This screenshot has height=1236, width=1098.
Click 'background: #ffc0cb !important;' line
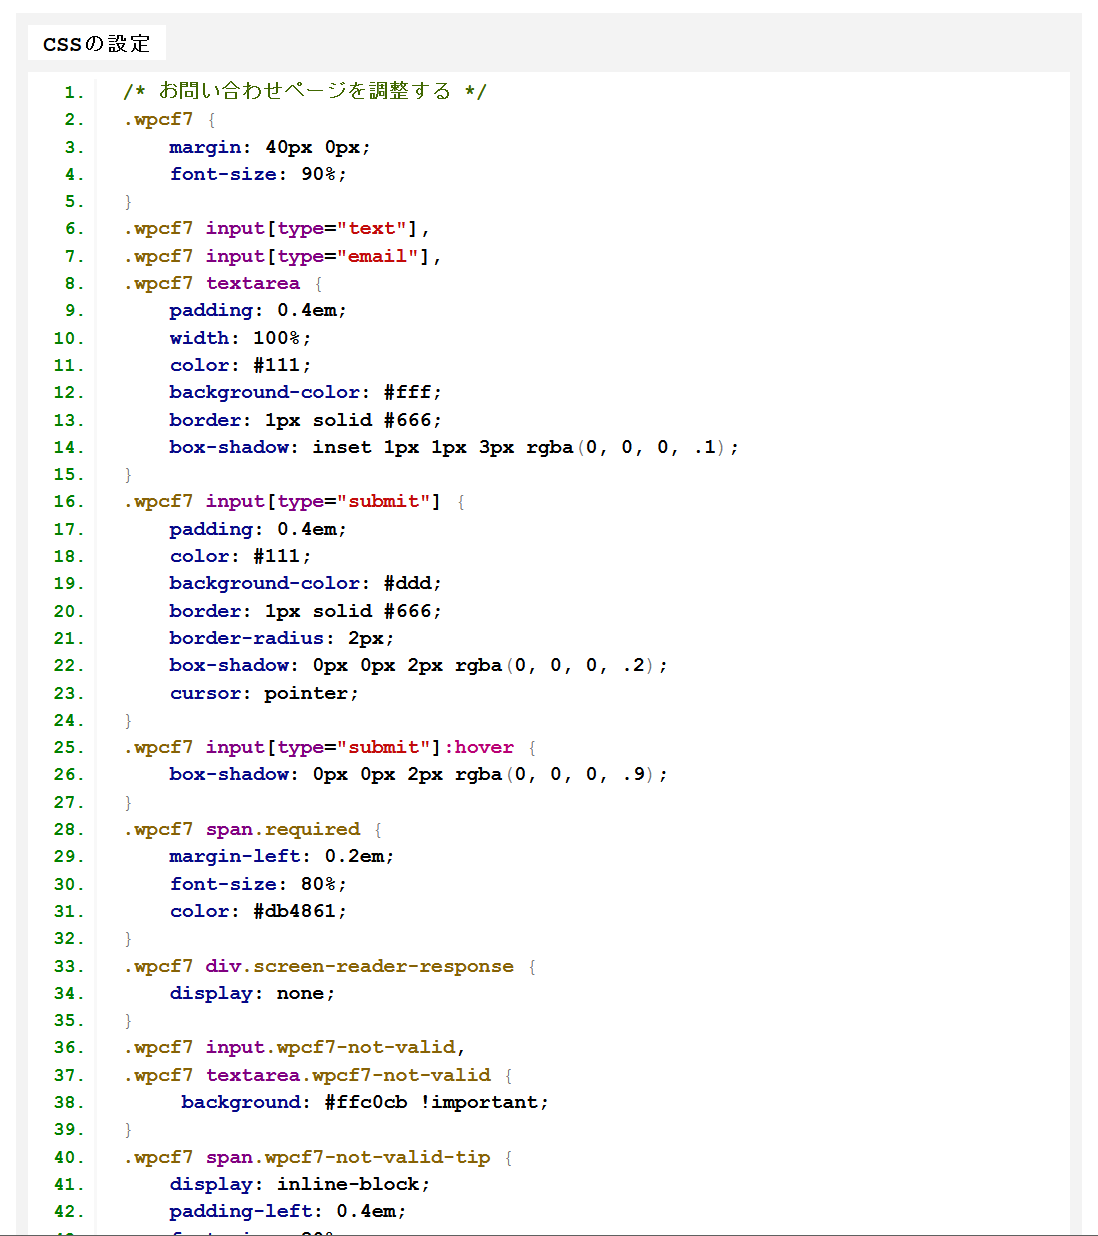(365, 1103)
